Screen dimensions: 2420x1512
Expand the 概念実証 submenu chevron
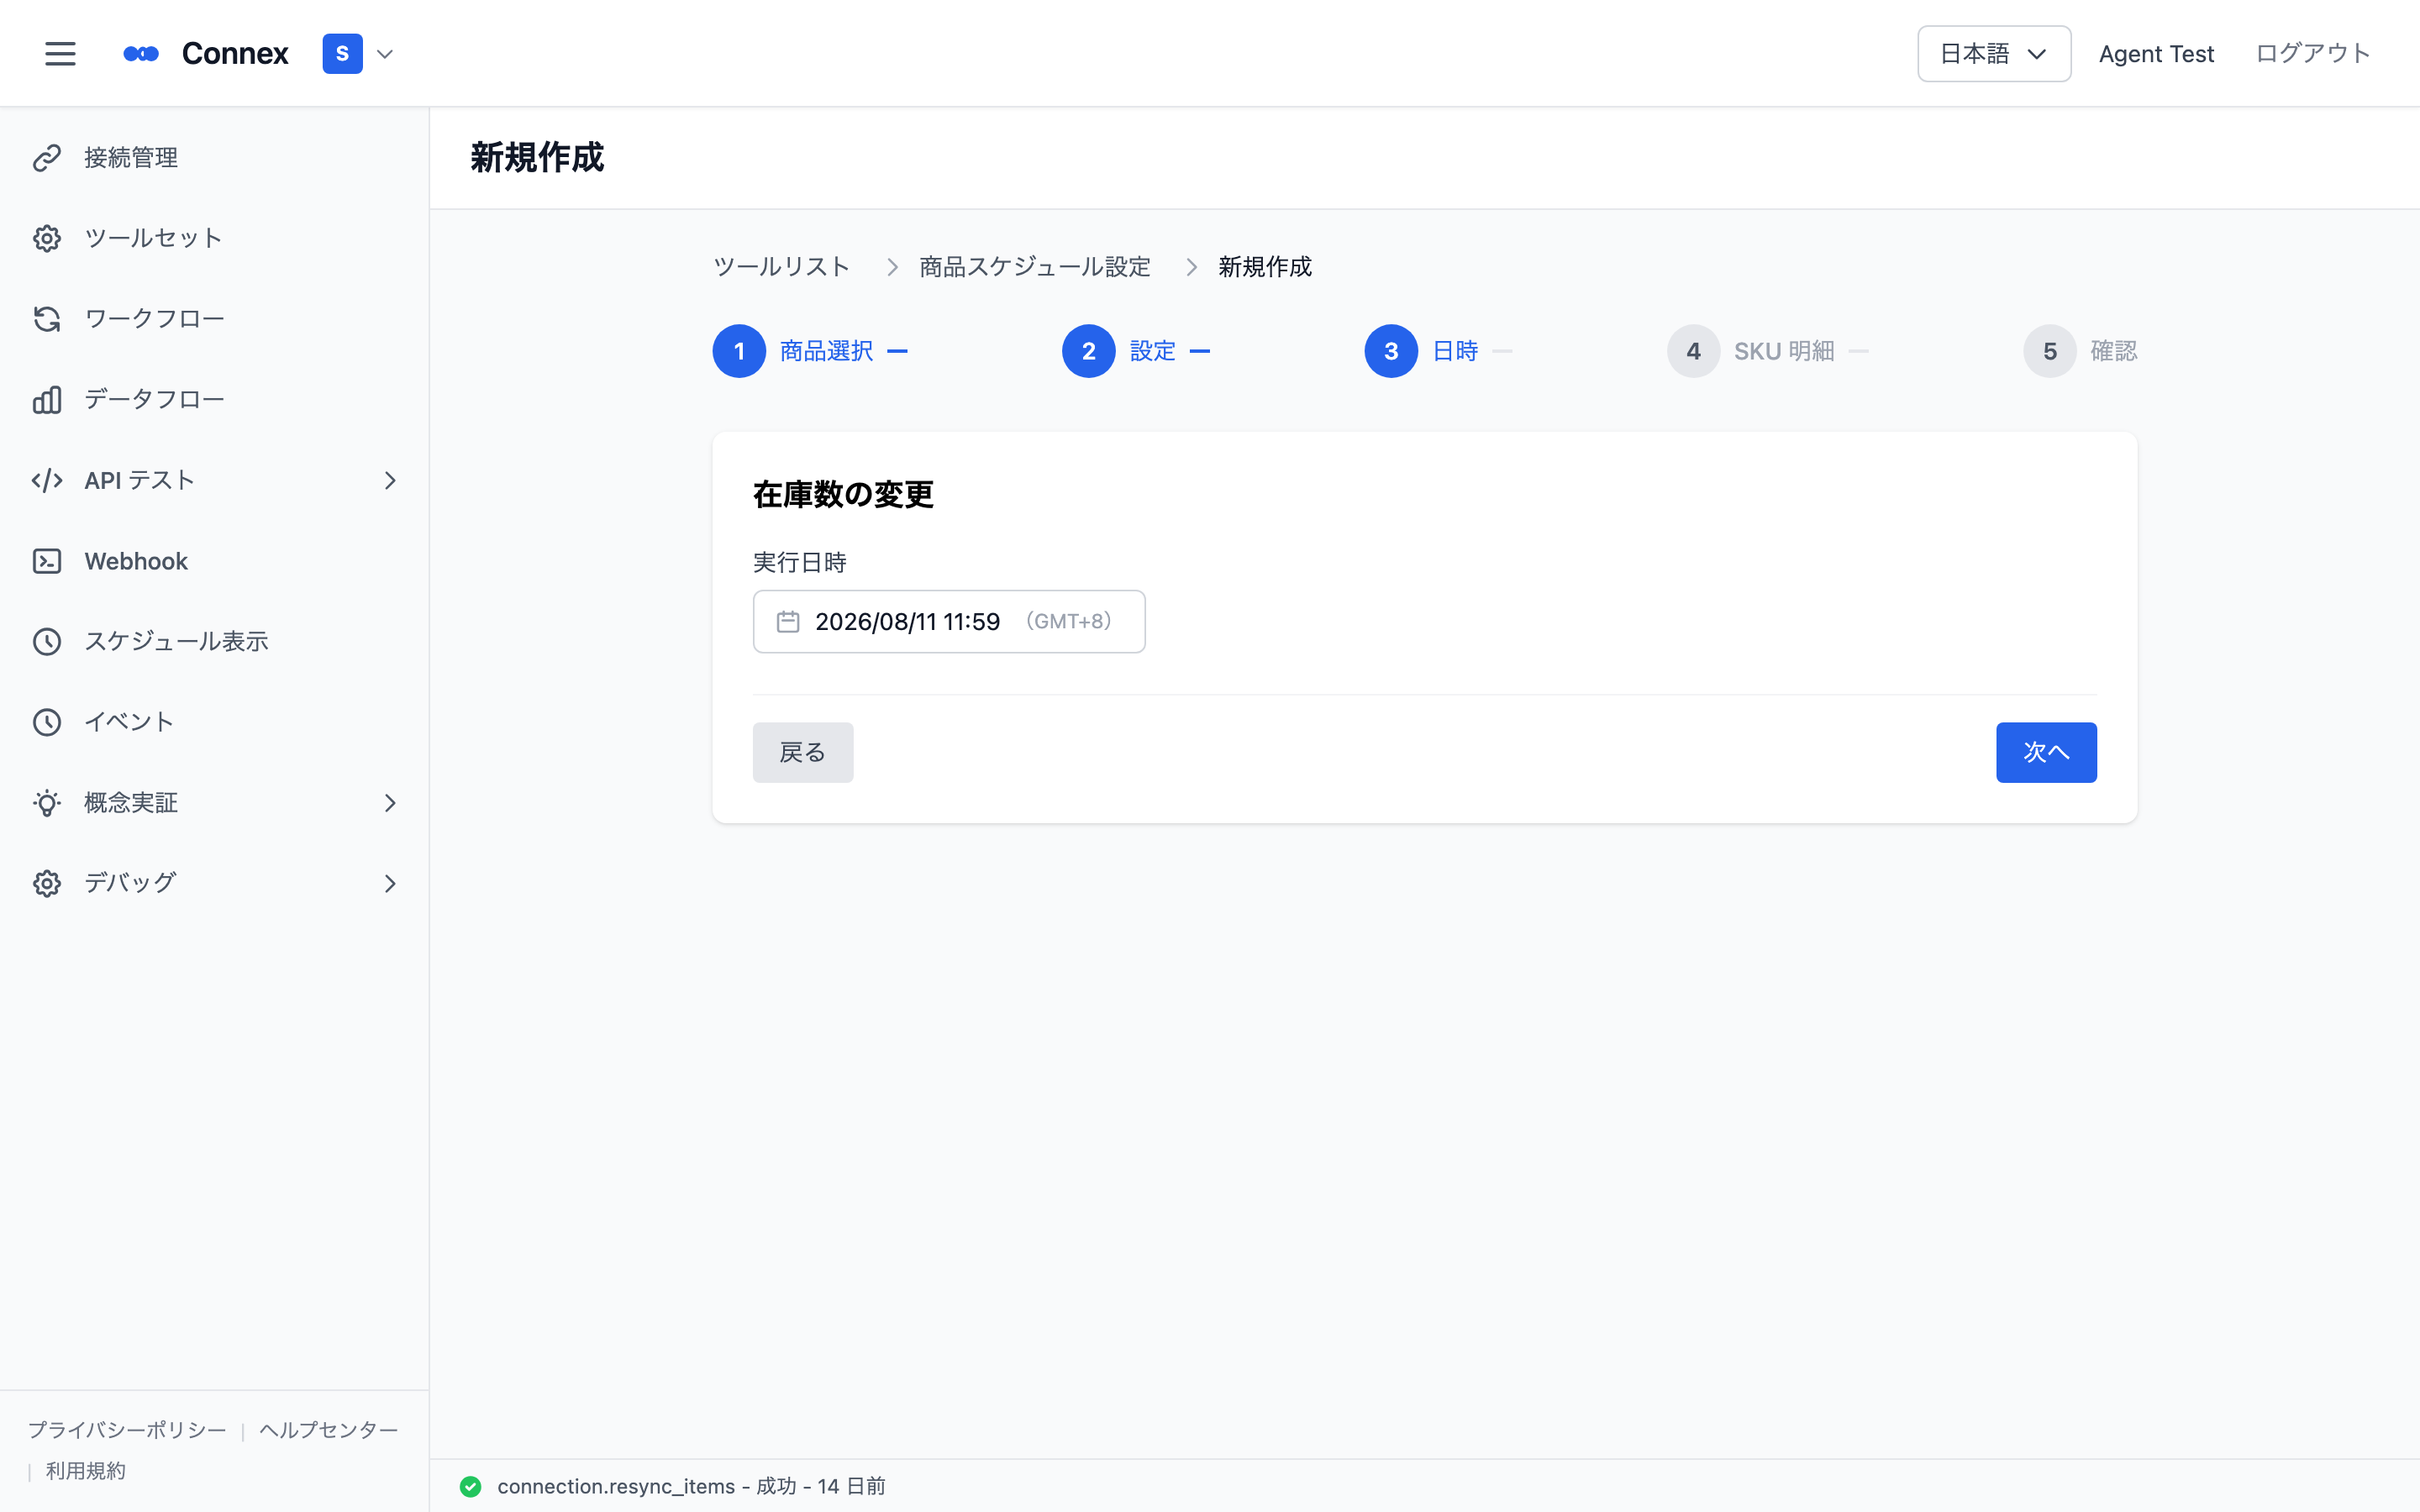click(390, 803)
